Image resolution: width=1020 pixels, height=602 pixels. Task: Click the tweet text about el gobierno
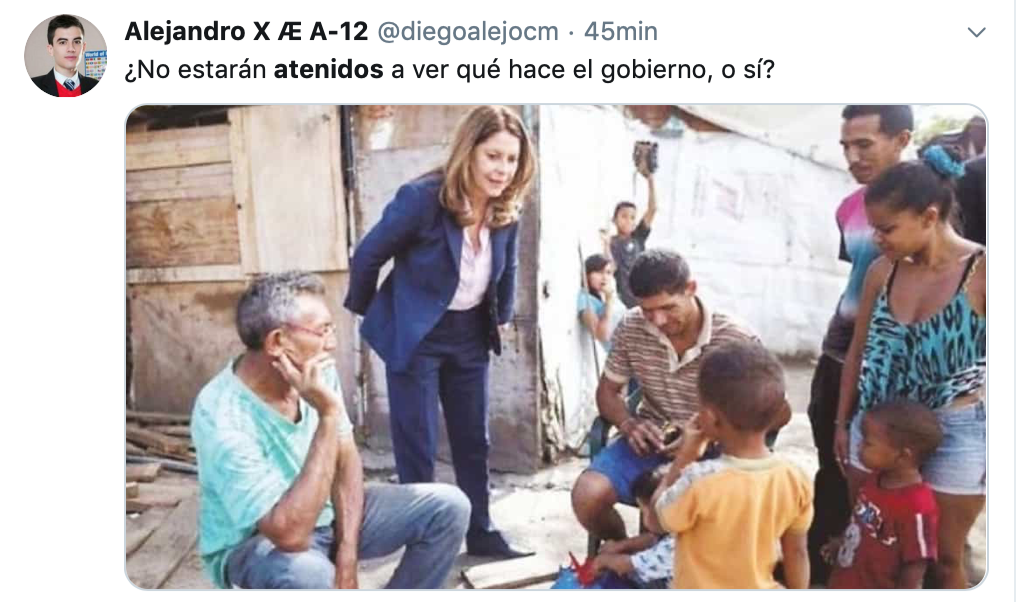450,70
